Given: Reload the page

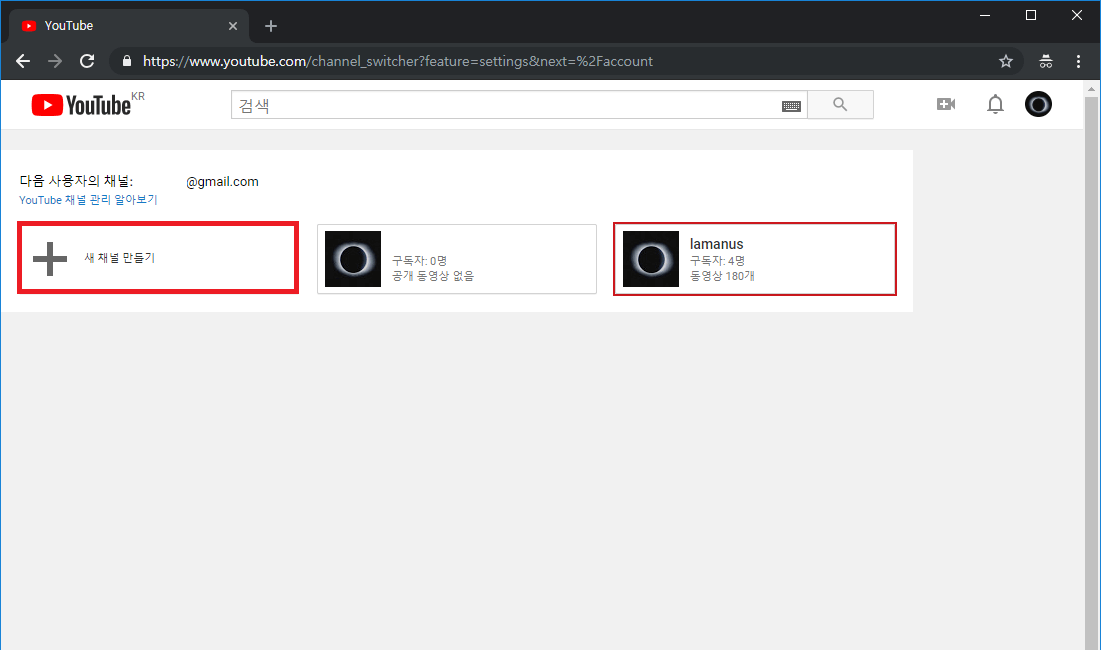Looking at the screenshot, I should tap(87, 61).
